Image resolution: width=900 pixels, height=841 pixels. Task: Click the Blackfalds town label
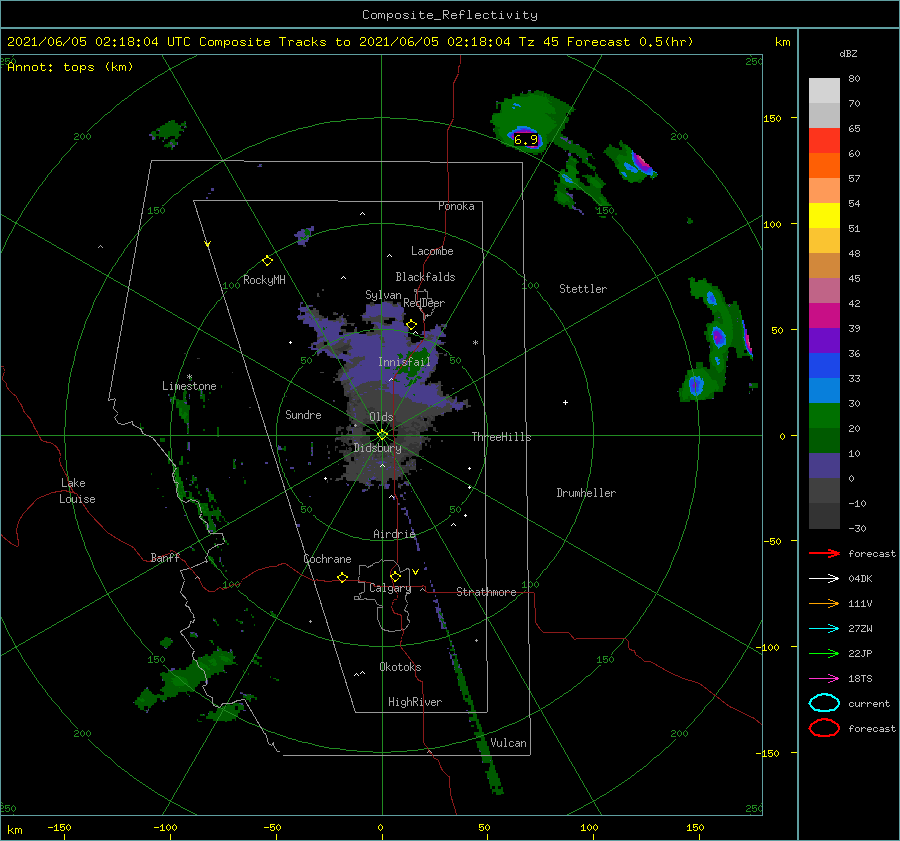(425, 277)
